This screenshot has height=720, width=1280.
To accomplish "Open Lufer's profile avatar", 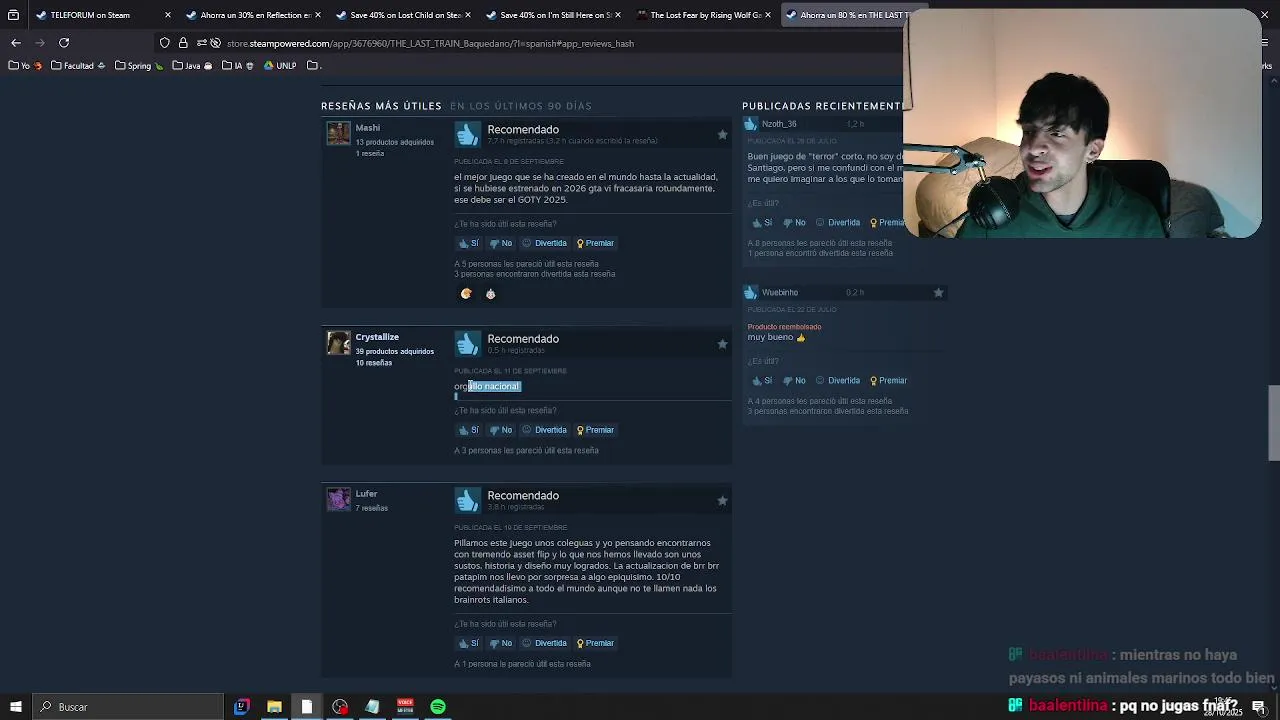I will tap(338, 499).
